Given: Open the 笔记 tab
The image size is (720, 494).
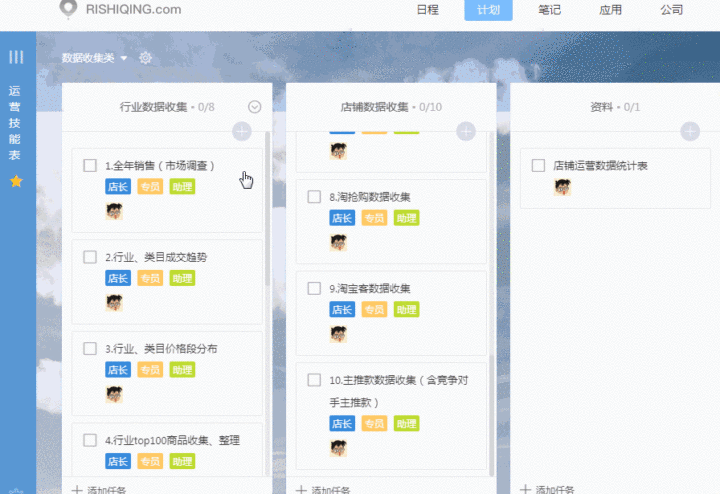Looking at the screenshot, I should click(x=549, y=10).
